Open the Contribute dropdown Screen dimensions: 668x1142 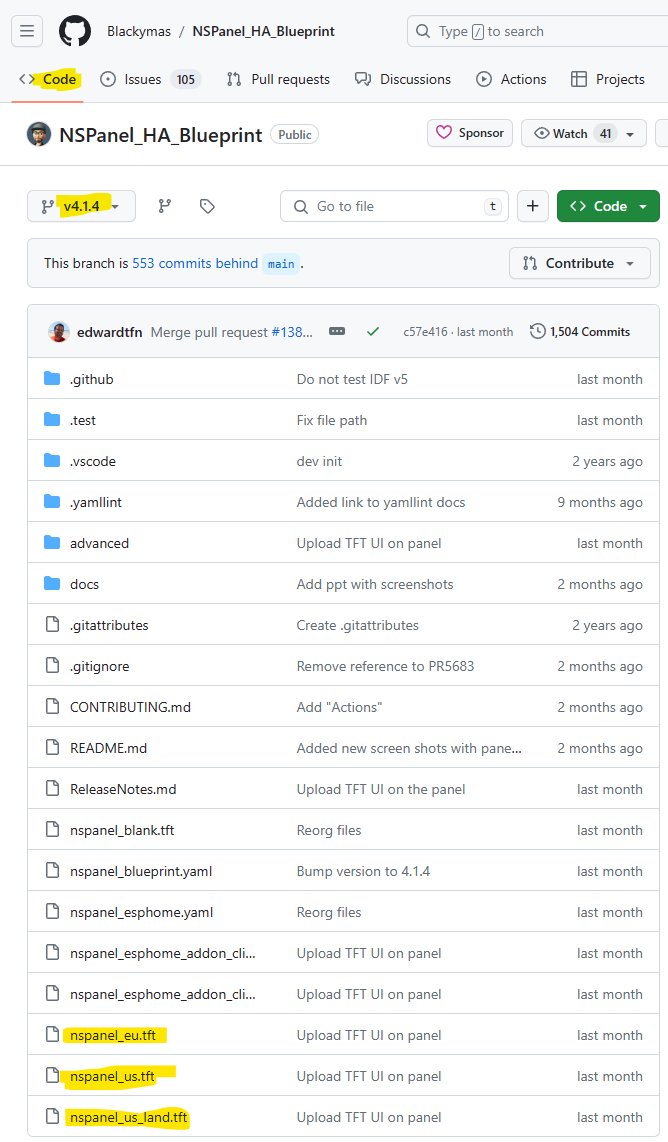(x=580, y=263)
